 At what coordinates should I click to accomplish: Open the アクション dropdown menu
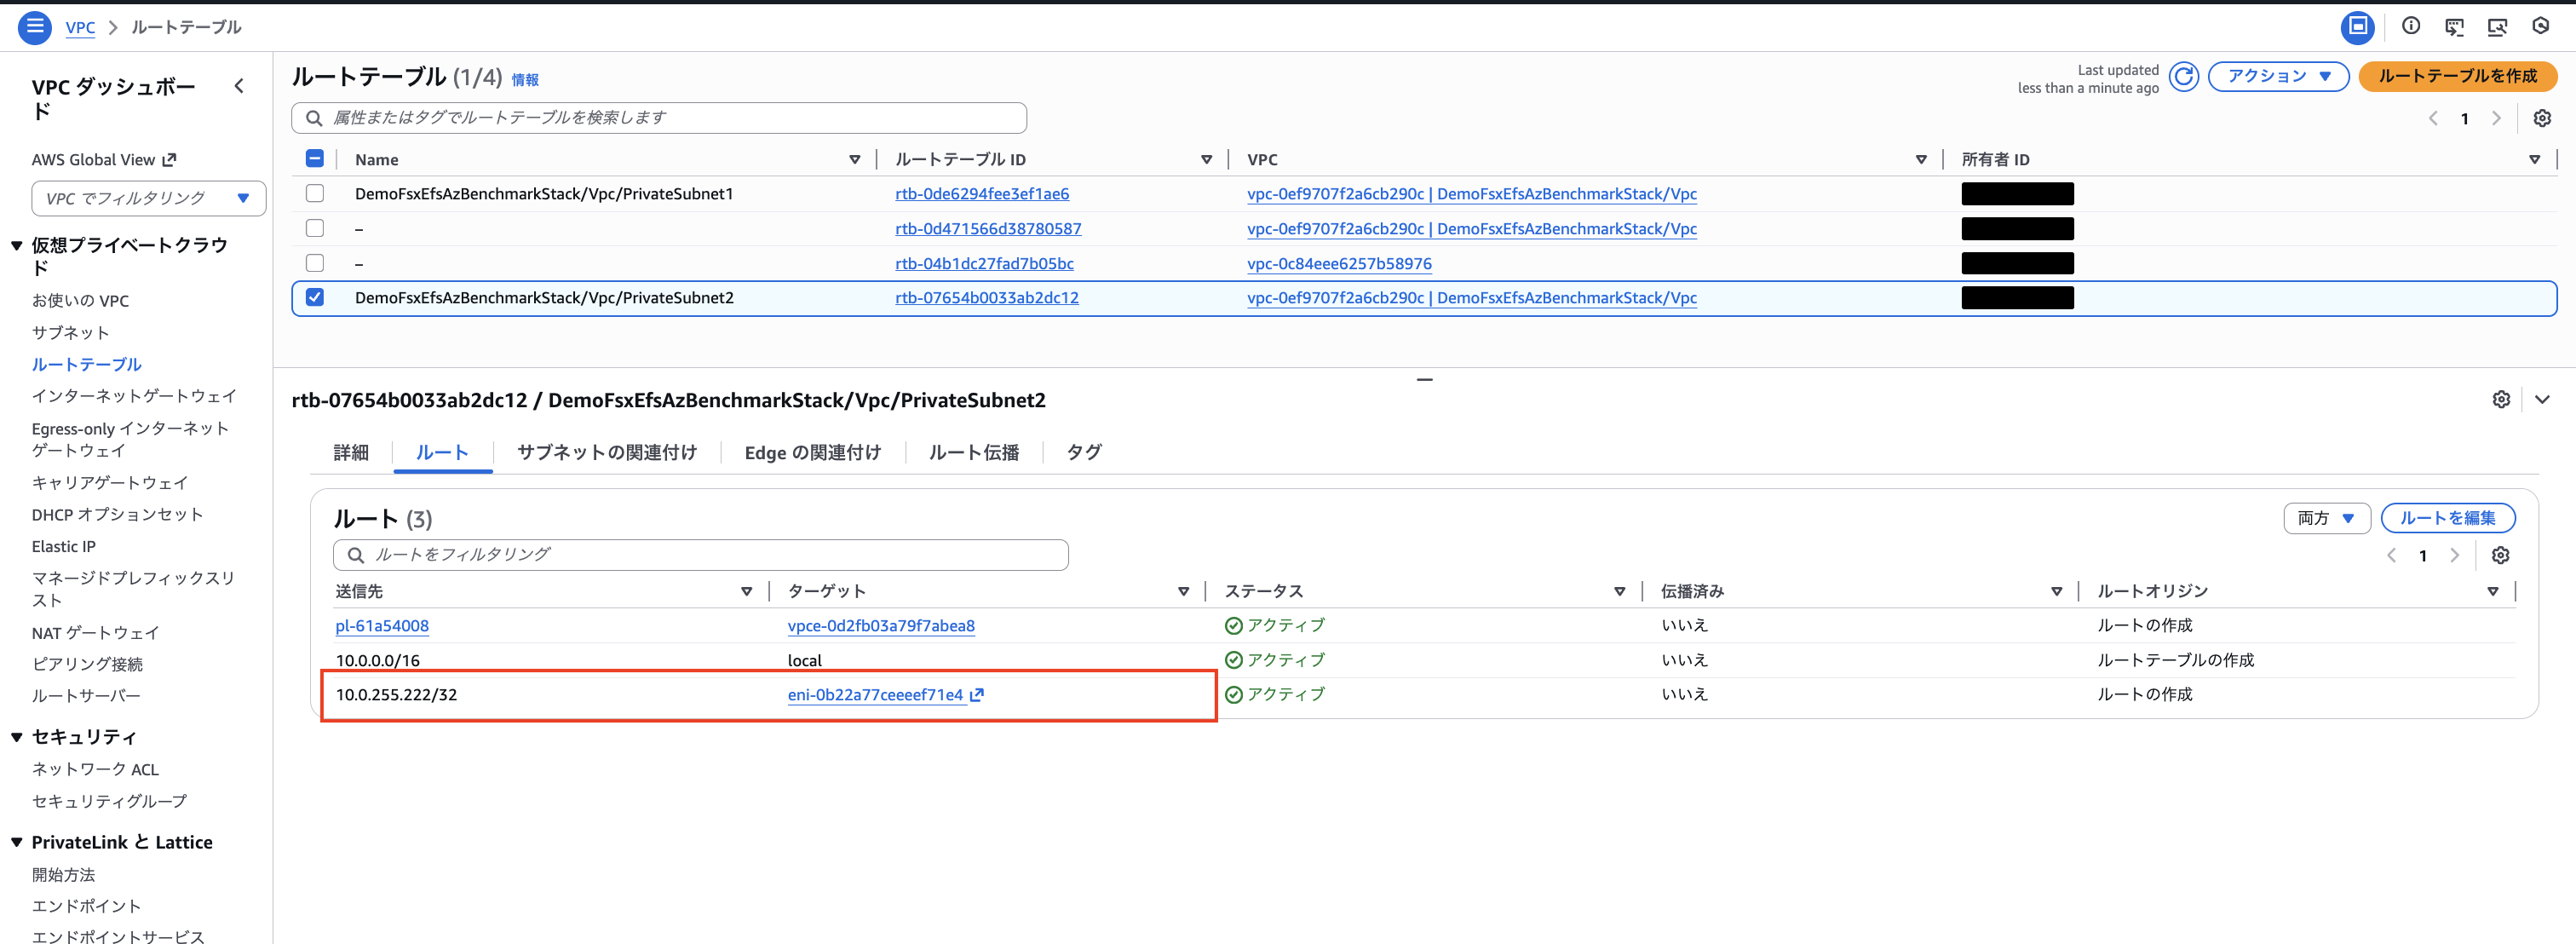[2277, 77]
